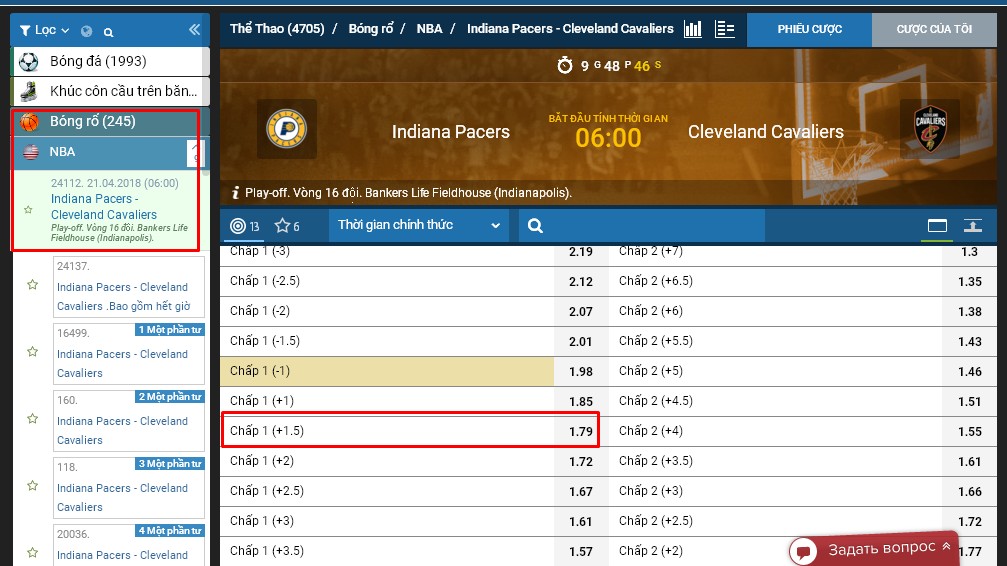Click the sidebar search magnifier icon
This screenshot has height=566, width=1007.
click(x=109, y=31)
